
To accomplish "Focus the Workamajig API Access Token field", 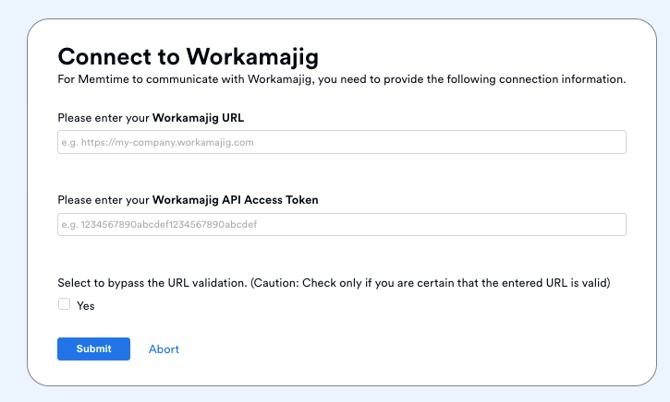I will pos(341,224).
